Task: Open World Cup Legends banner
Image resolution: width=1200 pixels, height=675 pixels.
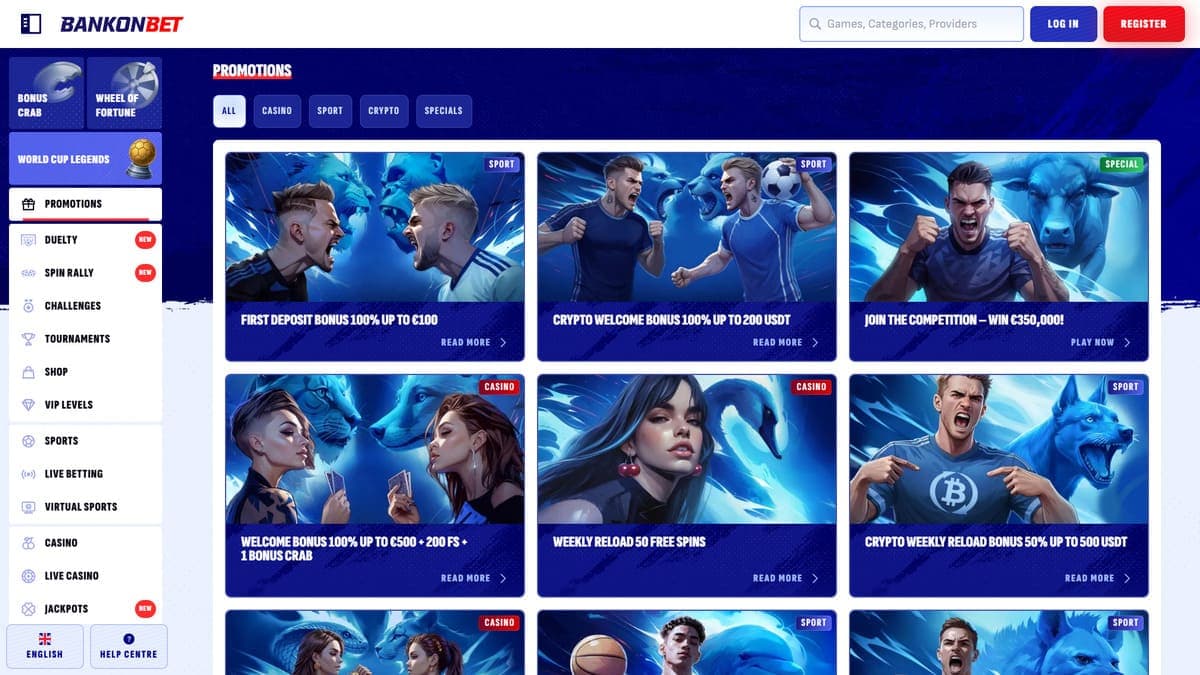Action: (x=85, y=158)
